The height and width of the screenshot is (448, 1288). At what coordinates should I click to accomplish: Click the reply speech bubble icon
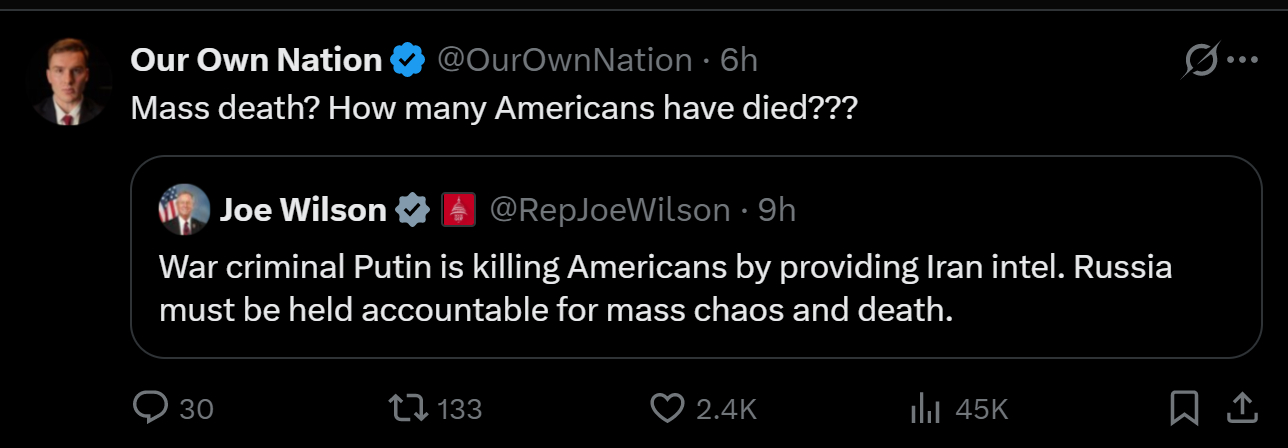(150, 408)
